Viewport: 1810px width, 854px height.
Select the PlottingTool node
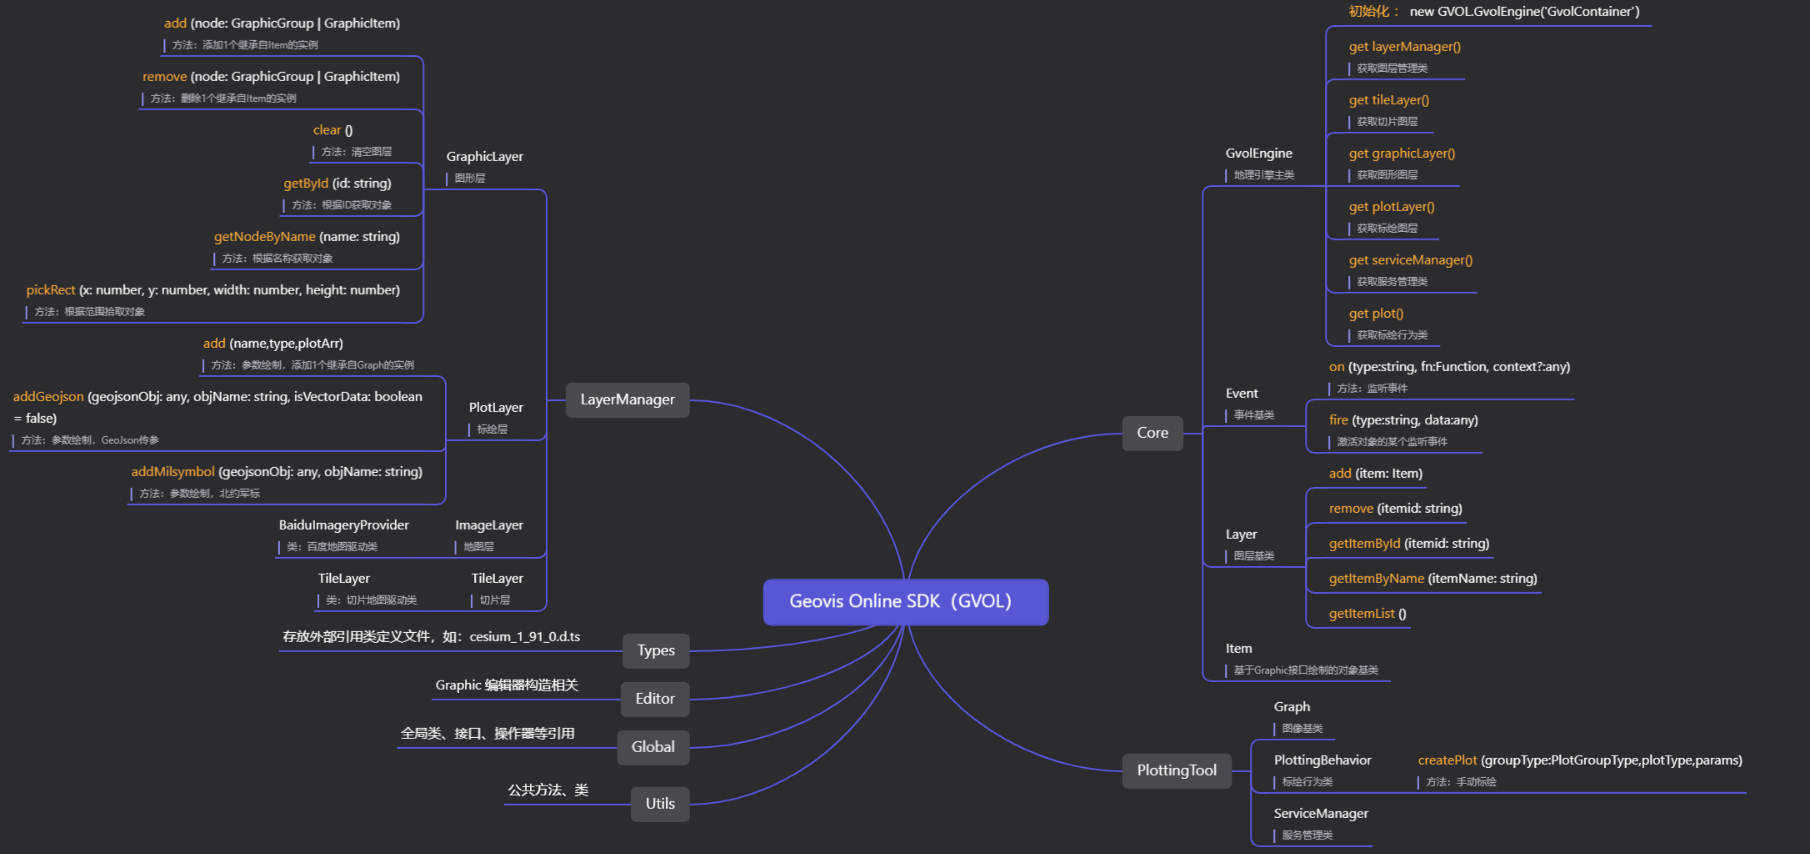(1176, 770)
